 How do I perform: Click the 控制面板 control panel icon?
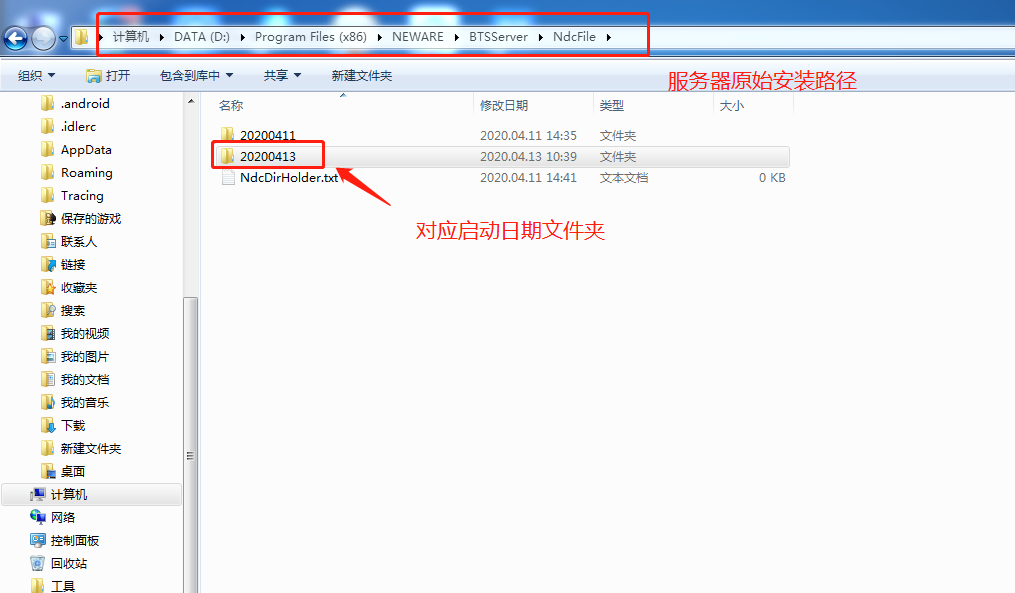pos(38,540)
